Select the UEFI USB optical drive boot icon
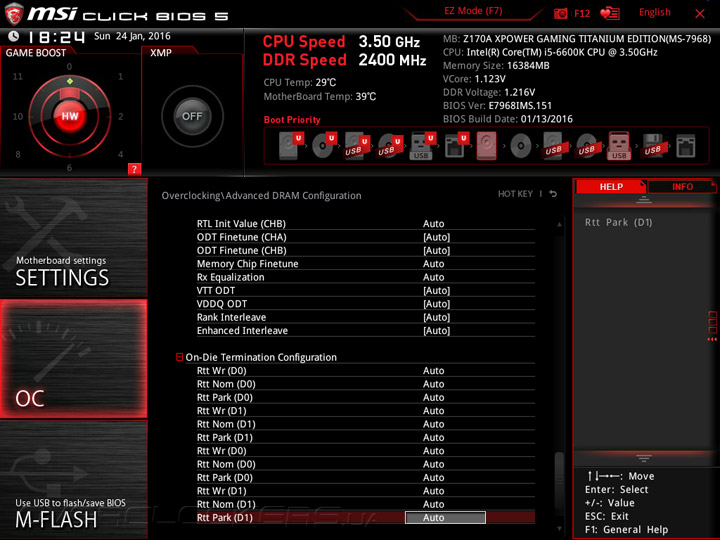Screen dimensions: 720x540 tap(390, 146)
